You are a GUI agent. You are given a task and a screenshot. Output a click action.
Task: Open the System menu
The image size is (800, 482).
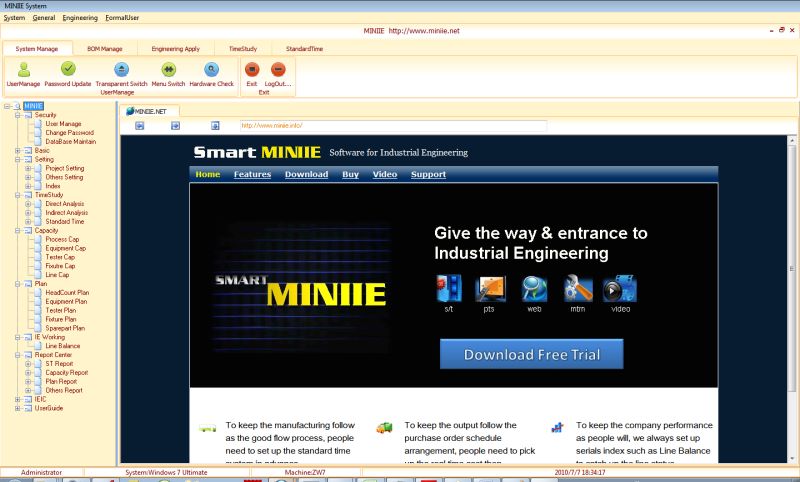(14, 17)
